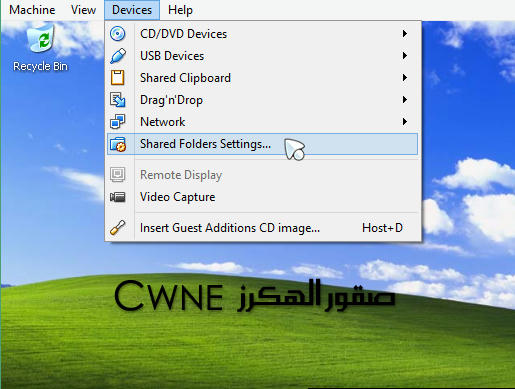Image resolution: width=515 pixels, height=389 pixels.
Task: Click the Video Capture camera icon
Action: [118, 197]
